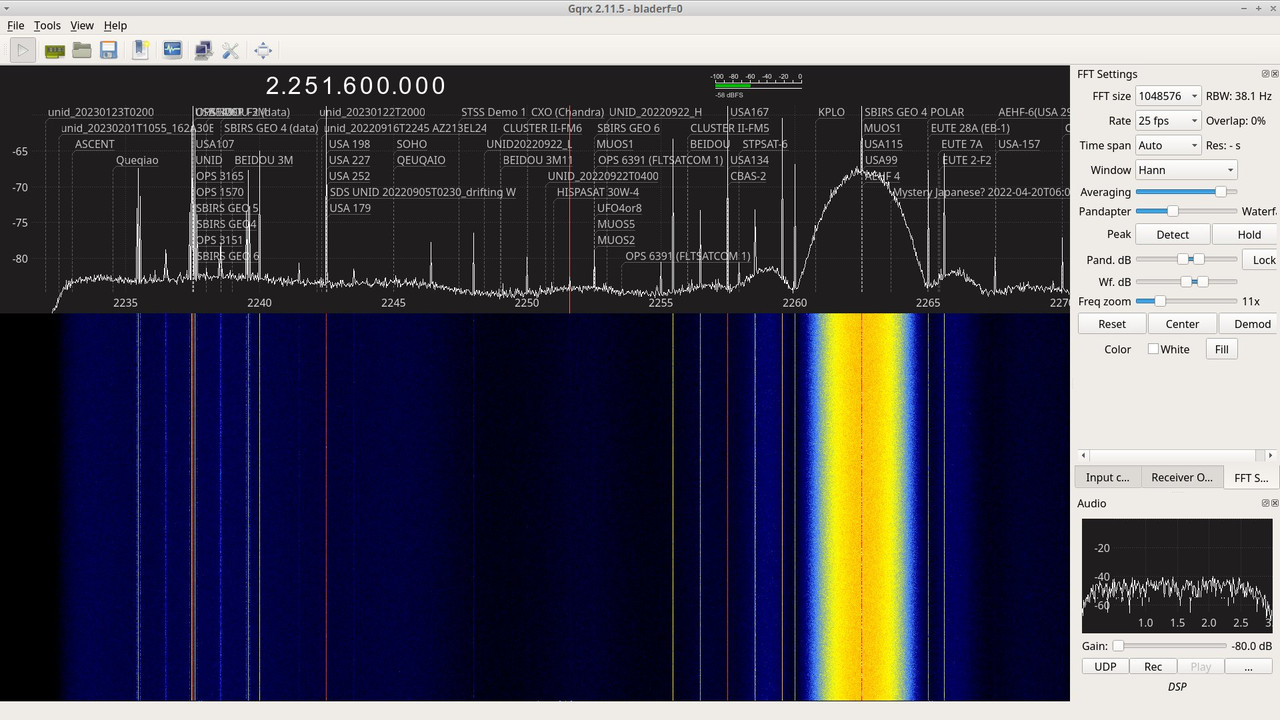Click the CBAS-2 bookmark label
Screen dimensions: 1280x720
coord(748,176)
